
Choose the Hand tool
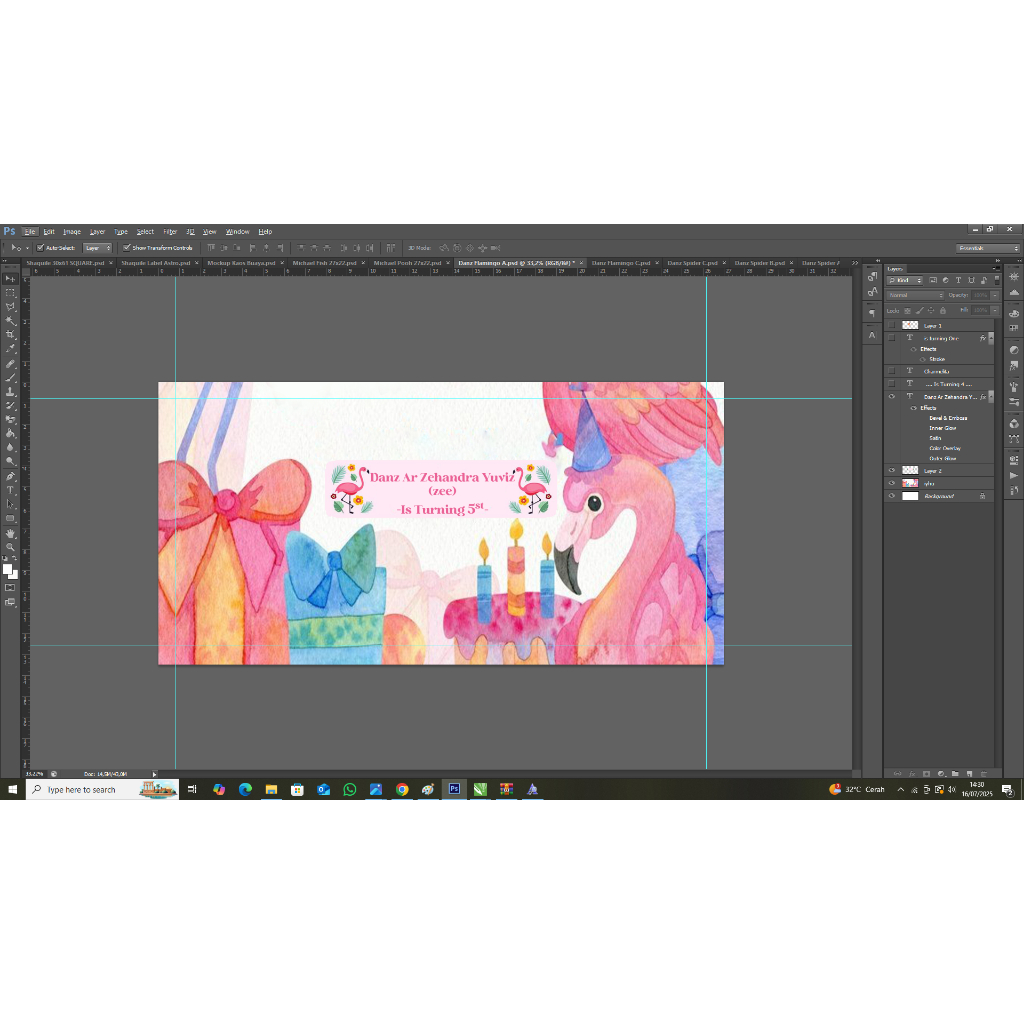coord(10,533)
